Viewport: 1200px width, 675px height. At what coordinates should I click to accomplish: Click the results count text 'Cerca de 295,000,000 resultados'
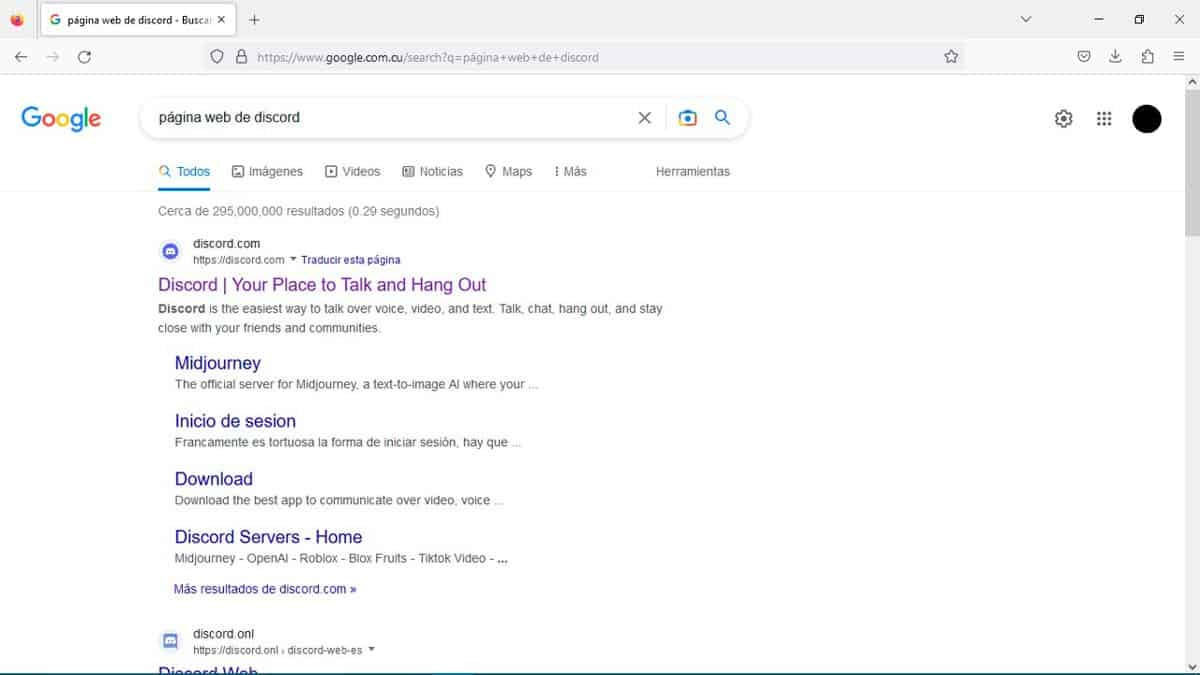coord(250,211)
